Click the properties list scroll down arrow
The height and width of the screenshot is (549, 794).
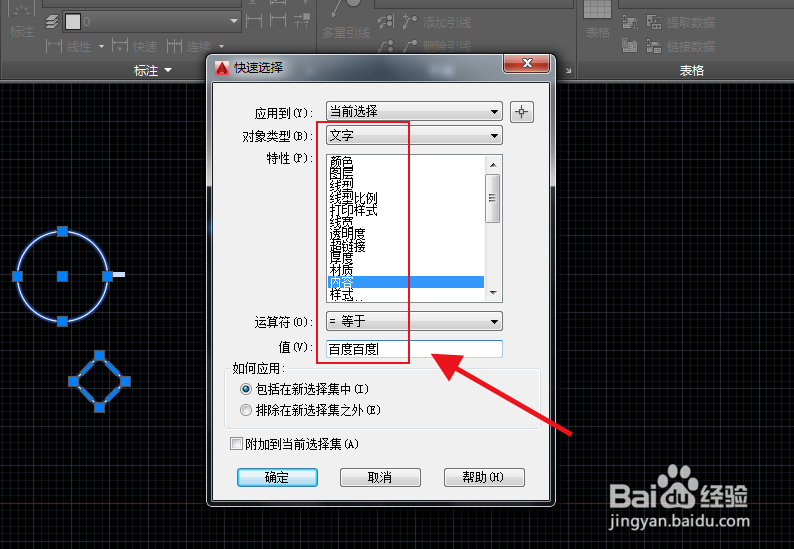(x=493, y=293)
